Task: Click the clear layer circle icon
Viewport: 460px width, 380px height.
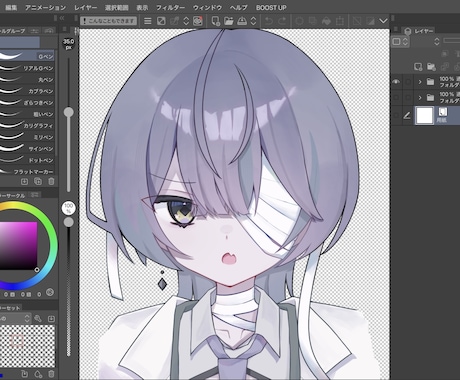Action: click(x=299, y=21)
